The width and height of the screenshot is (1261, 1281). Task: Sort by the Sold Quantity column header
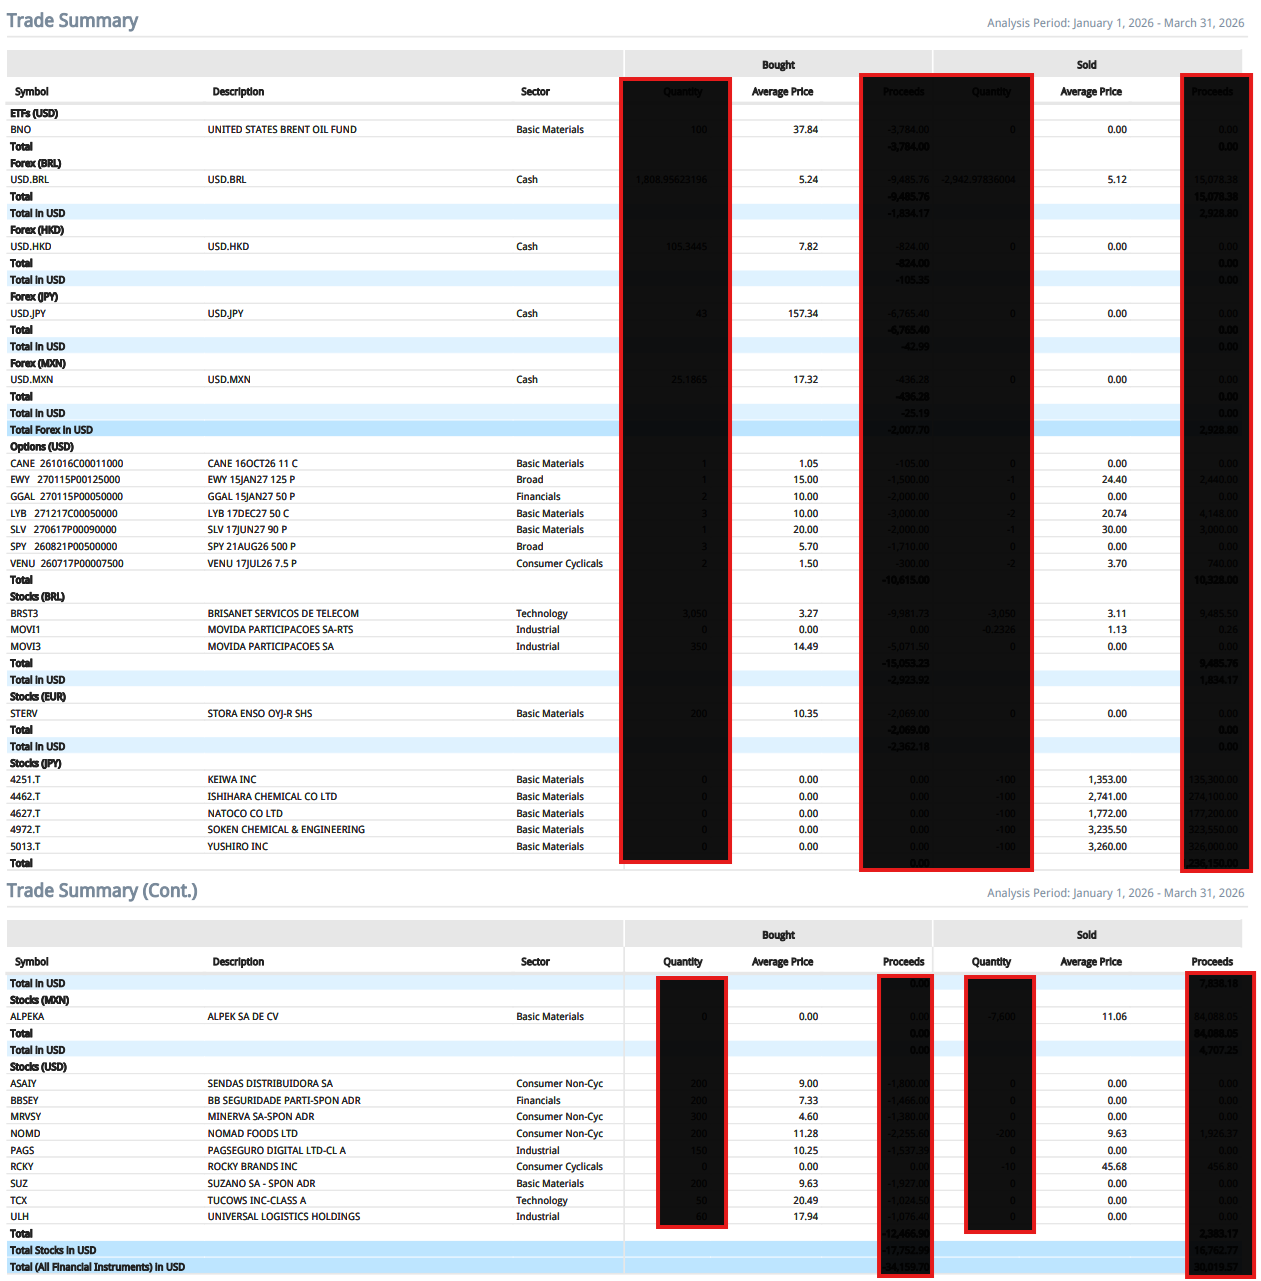pyautogui.click(x=991, y=91)
